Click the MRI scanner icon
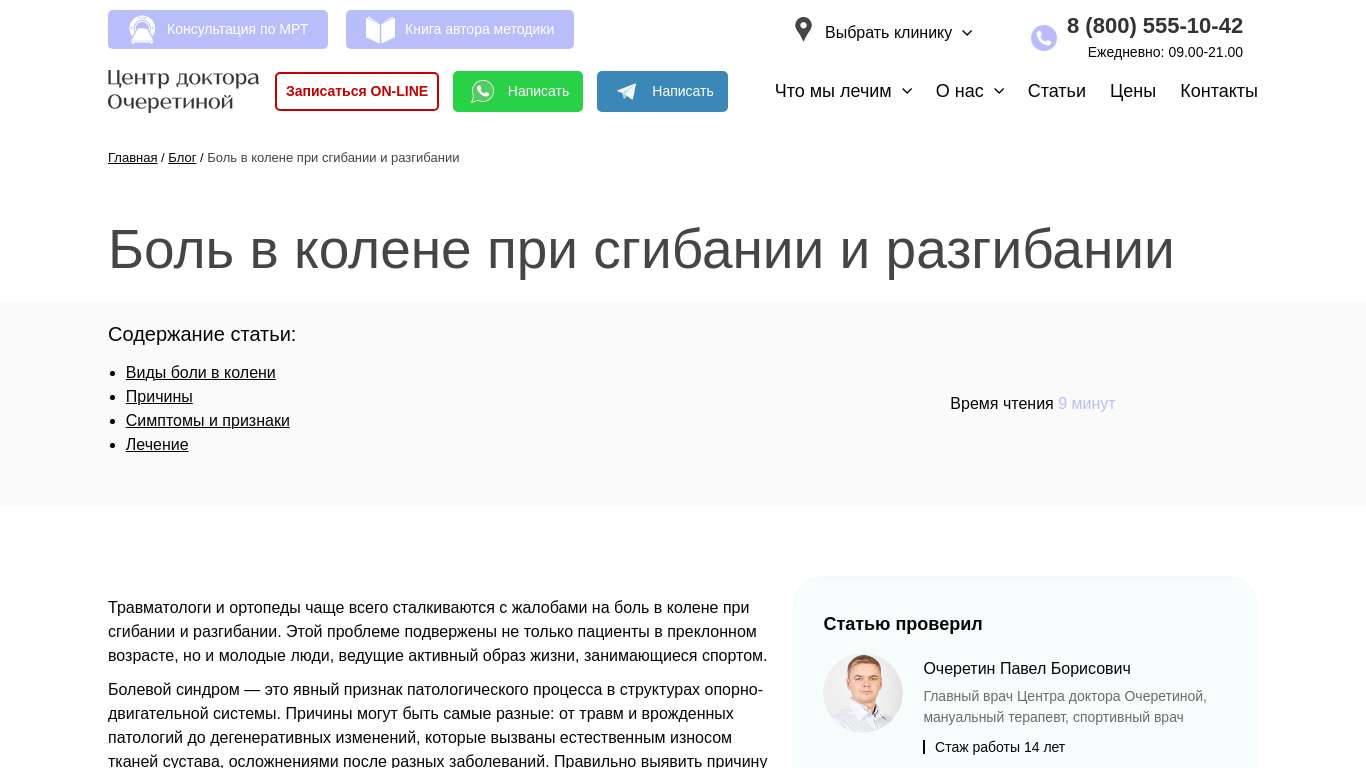The image size is (1366, 768). pos(142,30)
